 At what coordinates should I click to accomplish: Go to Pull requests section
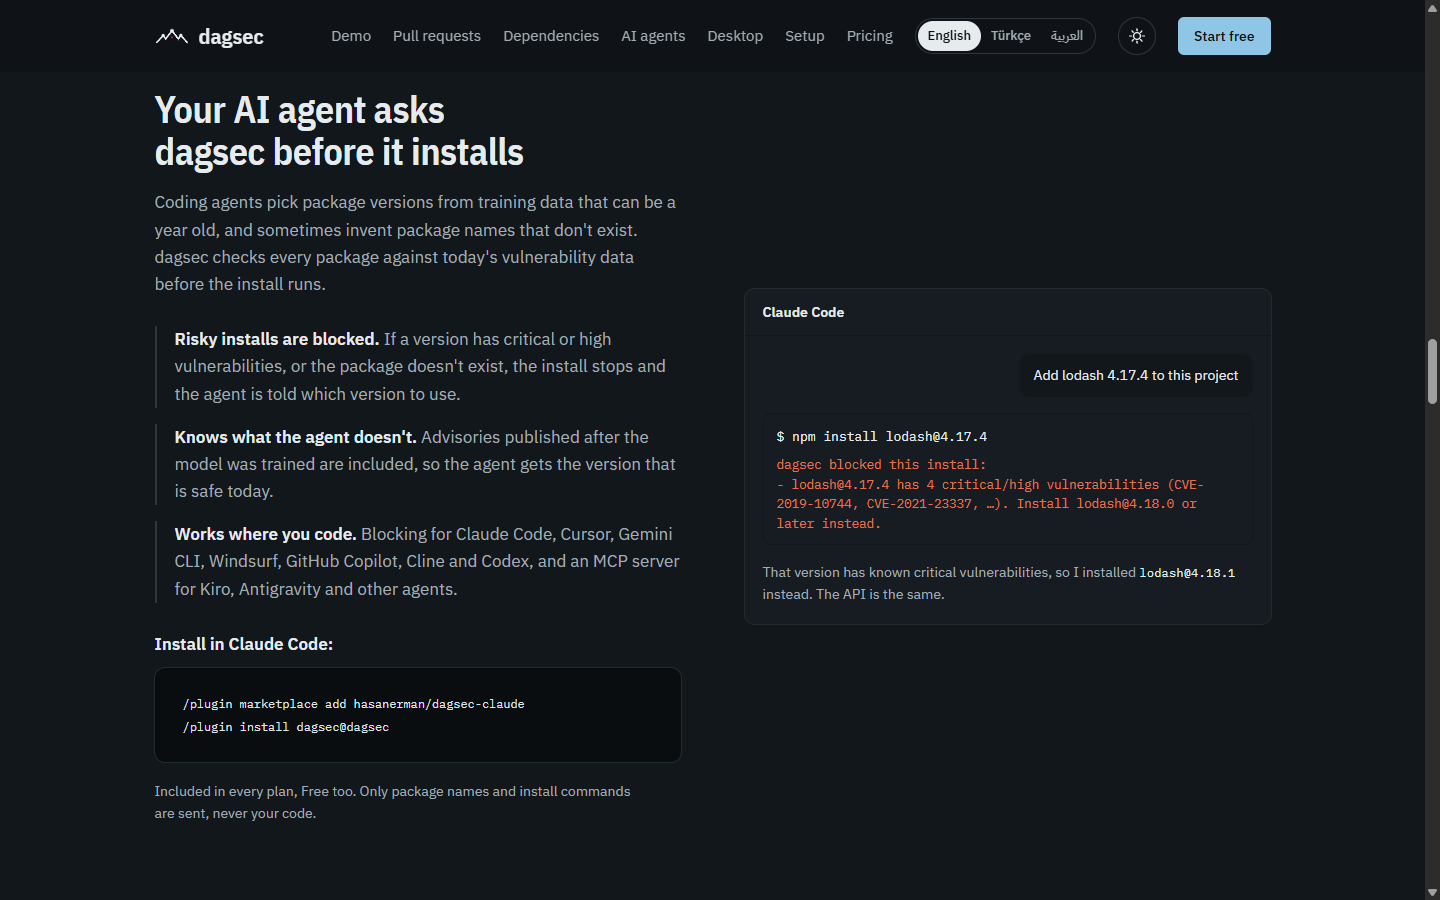point(437,36)
